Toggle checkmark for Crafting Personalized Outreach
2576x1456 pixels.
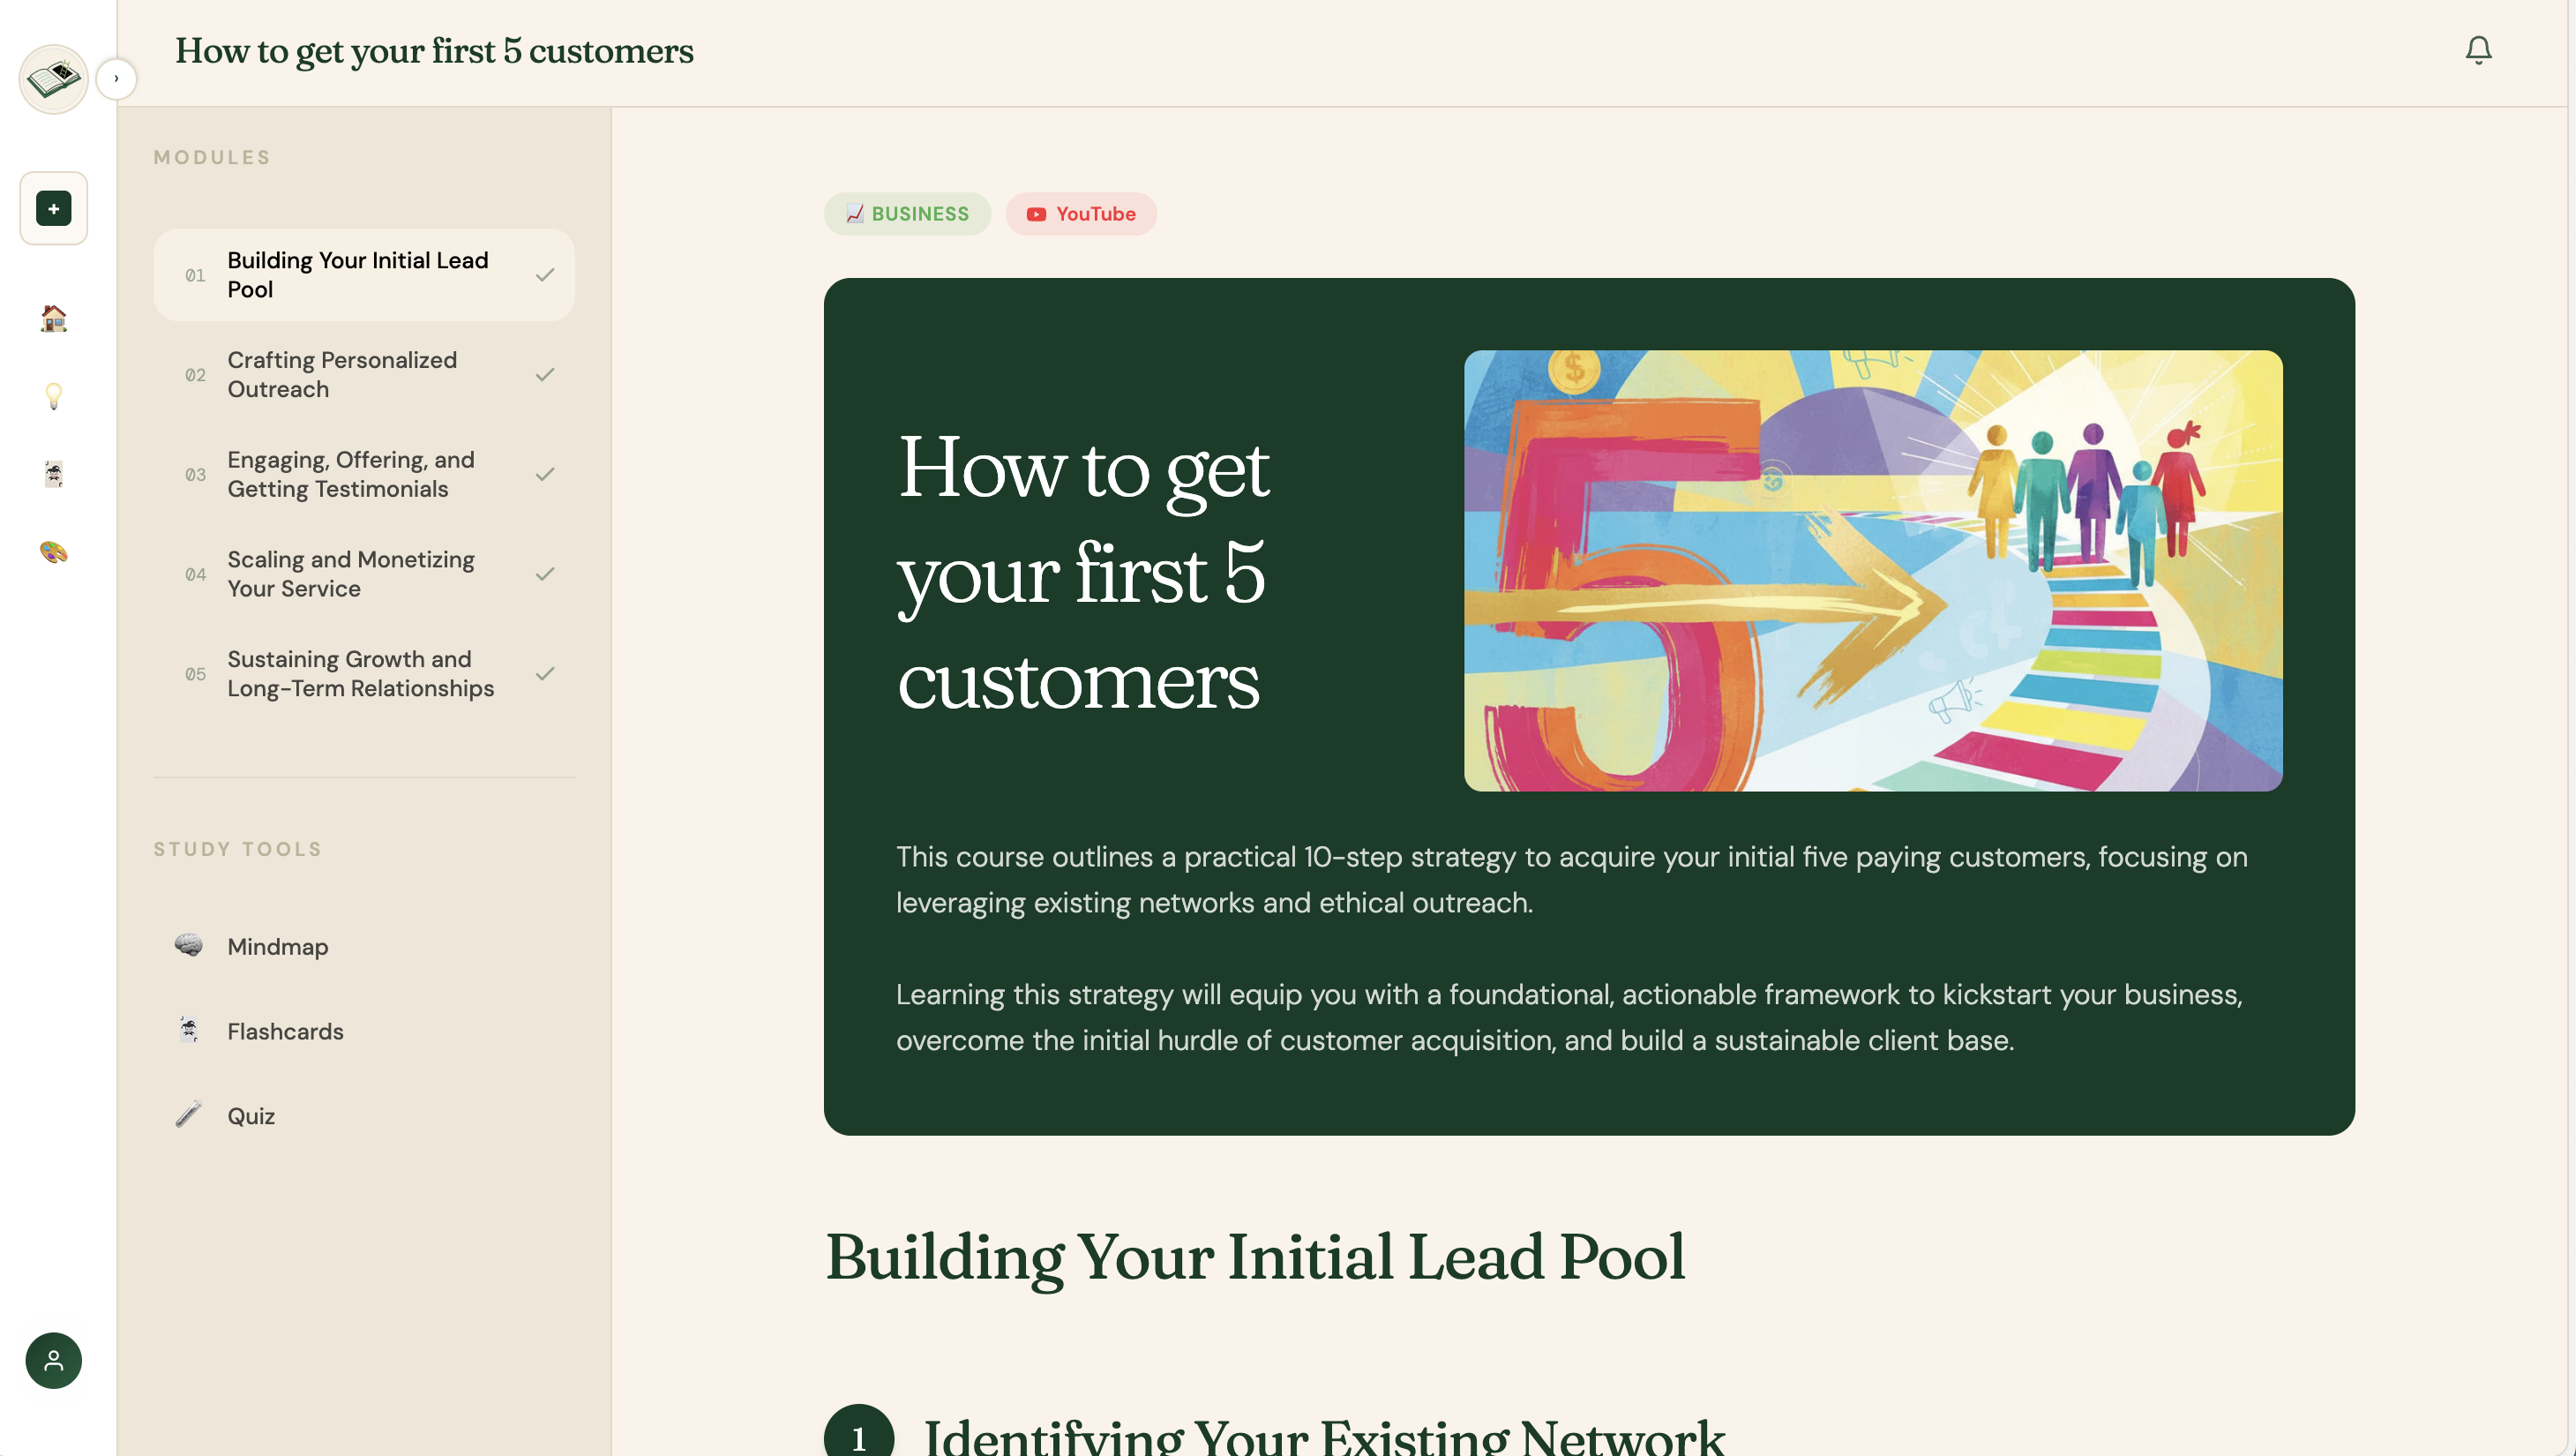coord(545,375)
